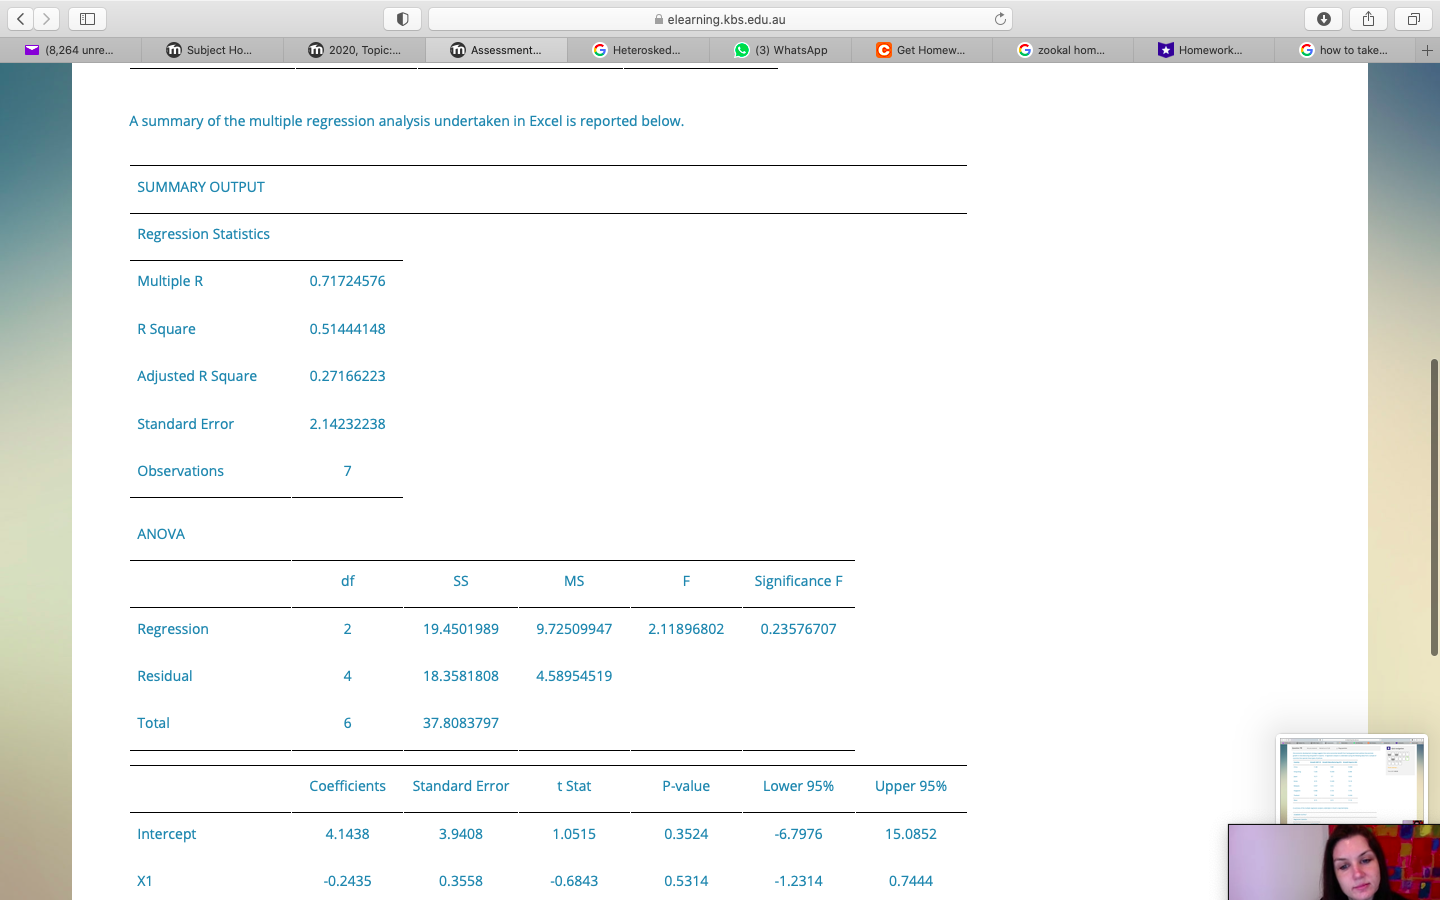Click the ANOVA heading
1440x900 pixels.
(161, 534)
